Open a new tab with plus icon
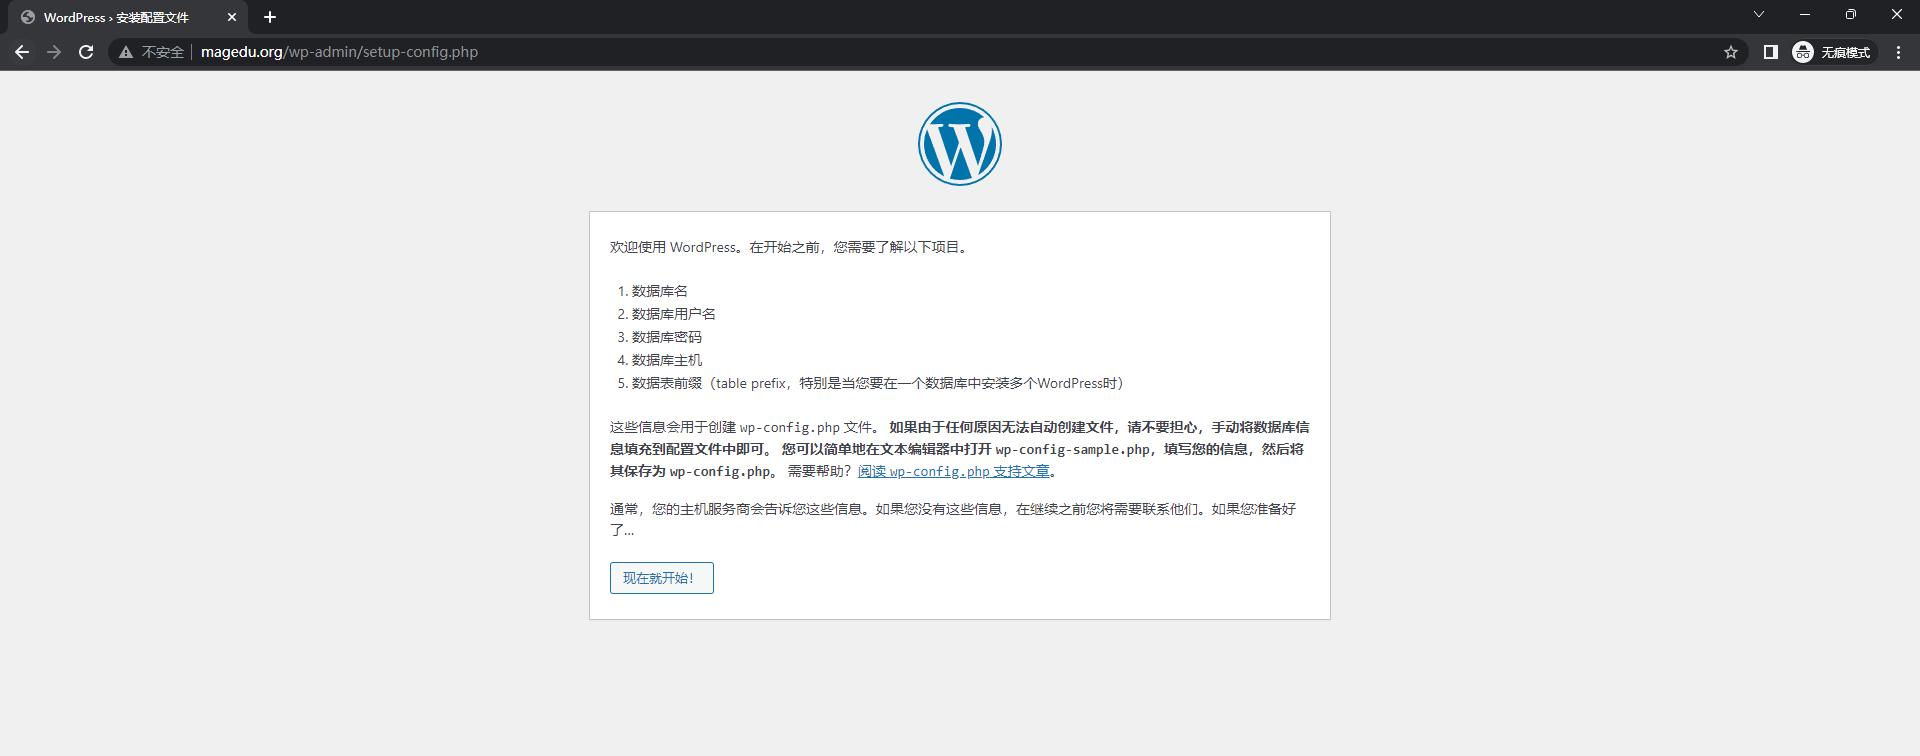1920x756 pixels. click(x=270, y=17)
